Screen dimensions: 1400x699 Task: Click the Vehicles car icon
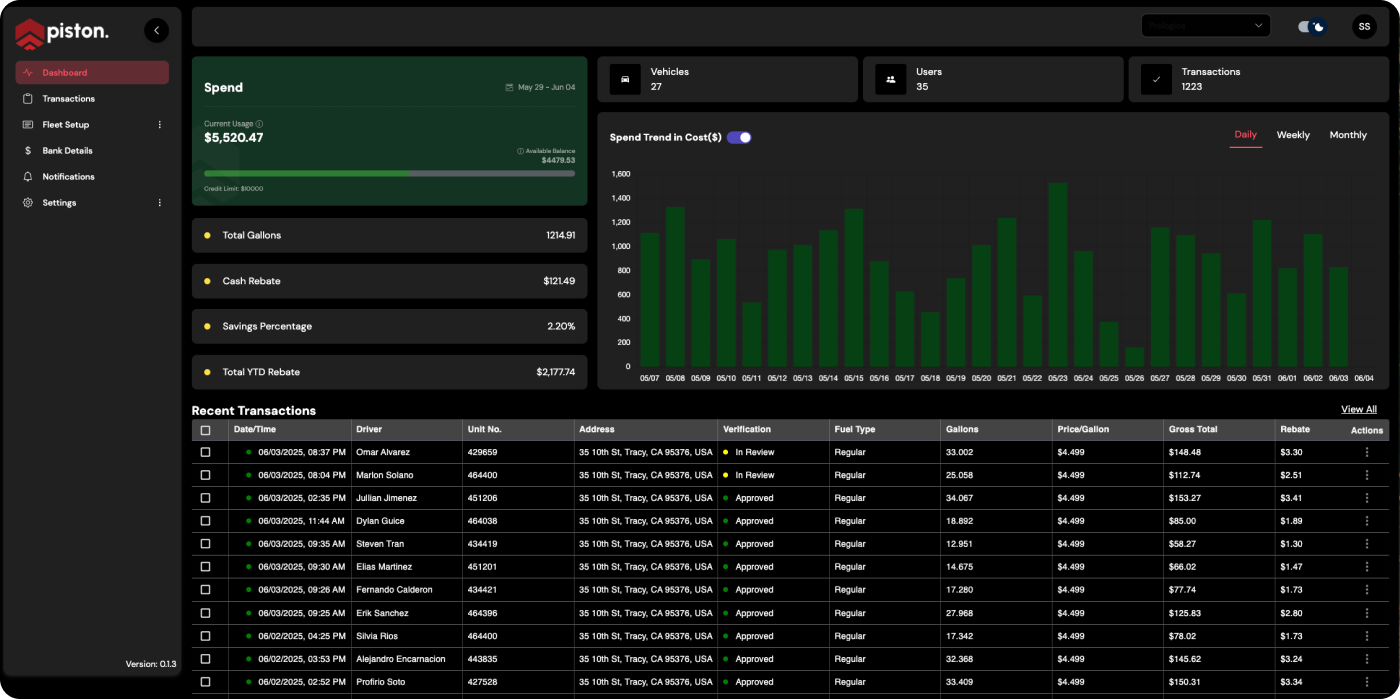point(626,79)
